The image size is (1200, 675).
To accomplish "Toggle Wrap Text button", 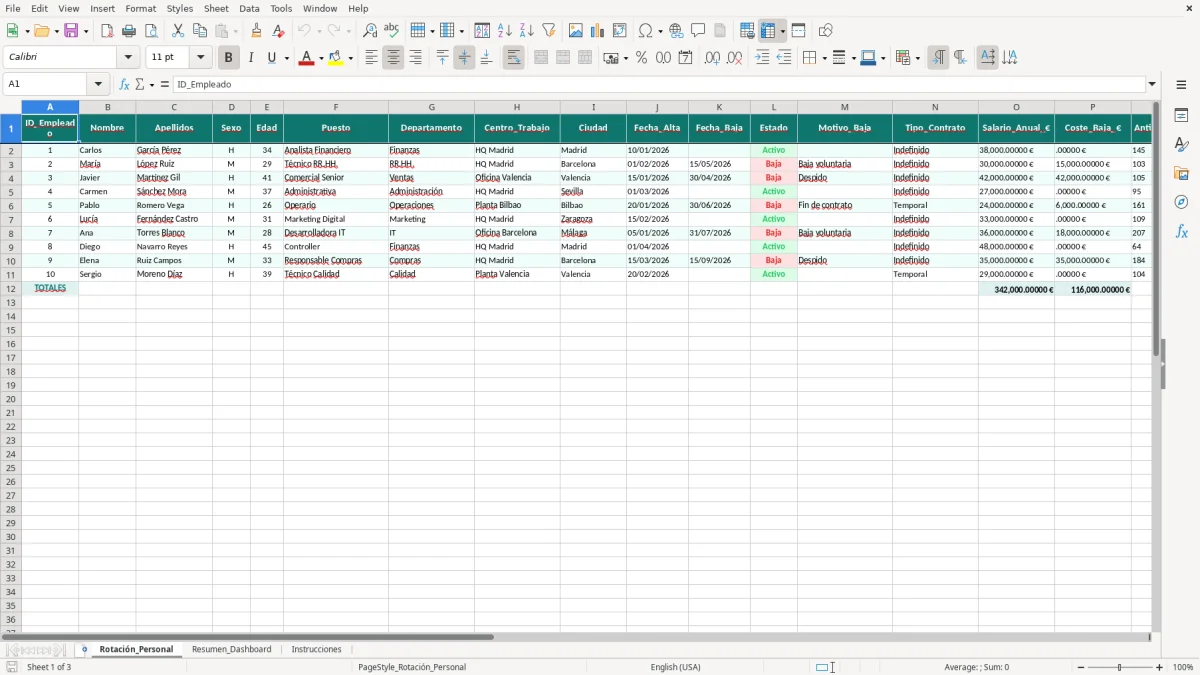I will 513,58.
